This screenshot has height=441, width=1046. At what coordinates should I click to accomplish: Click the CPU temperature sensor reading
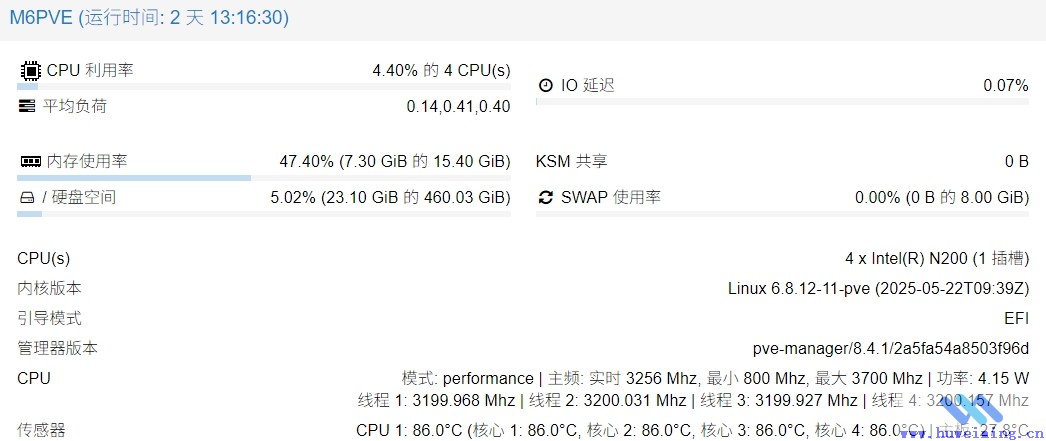tap(692, 430)
